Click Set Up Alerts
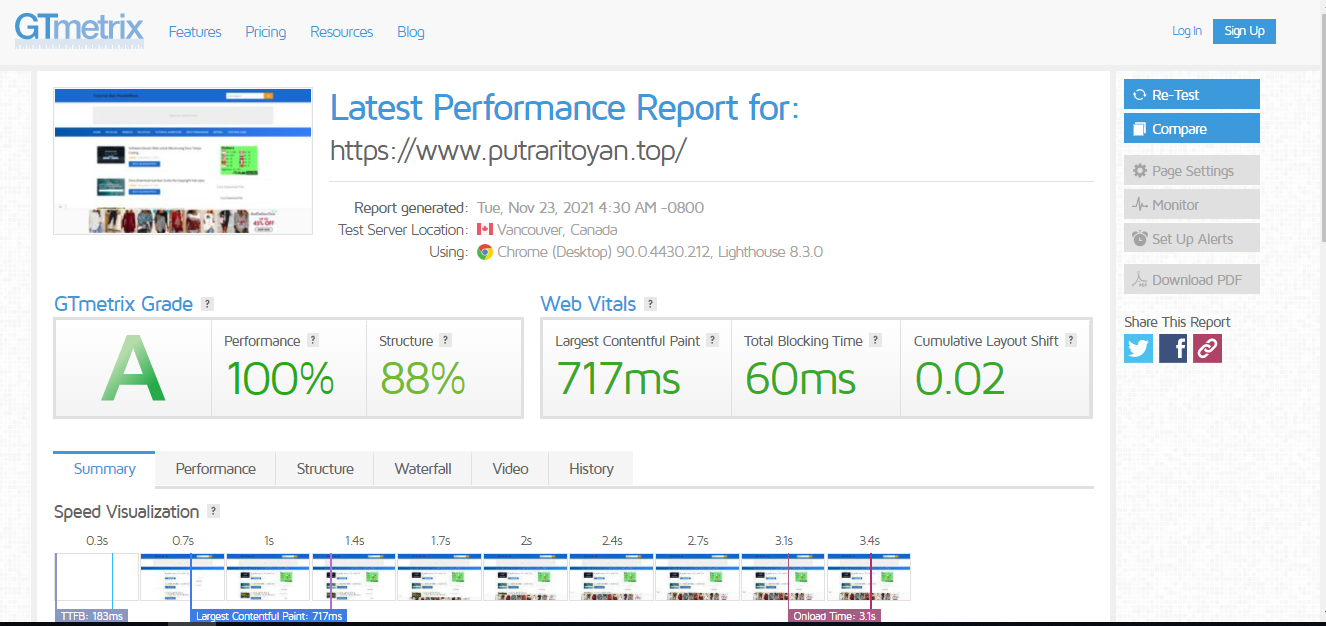This screenshot has height=626, width=1326. coord(1191,239)
